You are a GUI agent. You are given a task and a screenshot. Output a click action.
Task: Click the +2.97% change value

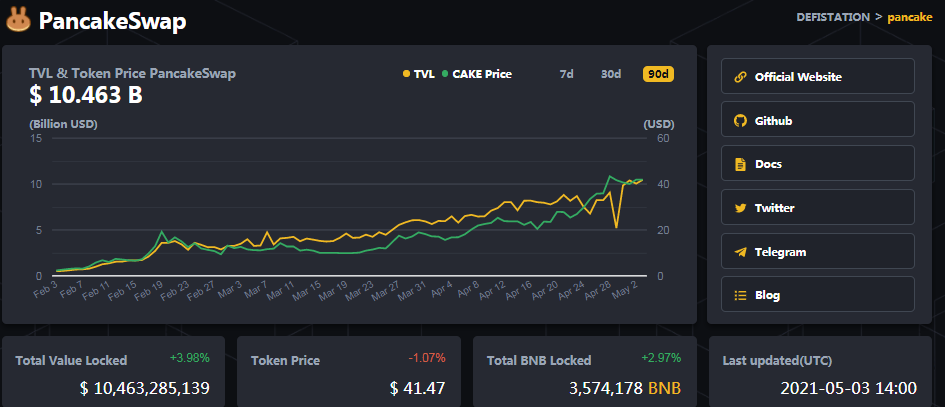click(661, 358)
